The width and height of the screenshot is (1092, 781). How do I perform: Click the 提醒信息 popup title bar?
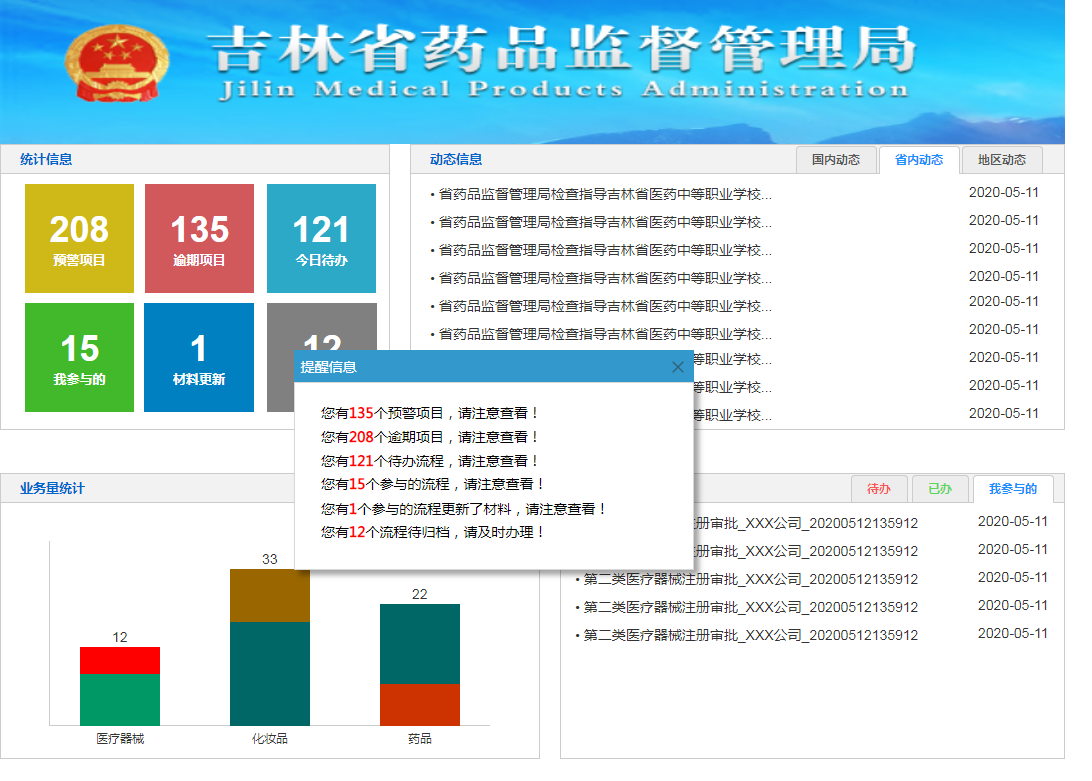(x=480, y=367)
